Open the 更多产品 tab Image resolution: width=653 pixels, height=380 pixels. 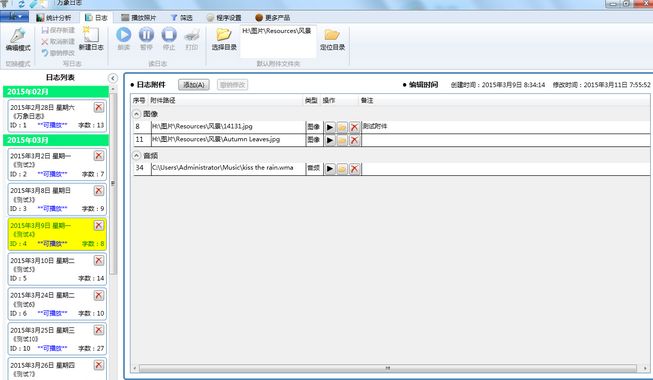(273, 18)
